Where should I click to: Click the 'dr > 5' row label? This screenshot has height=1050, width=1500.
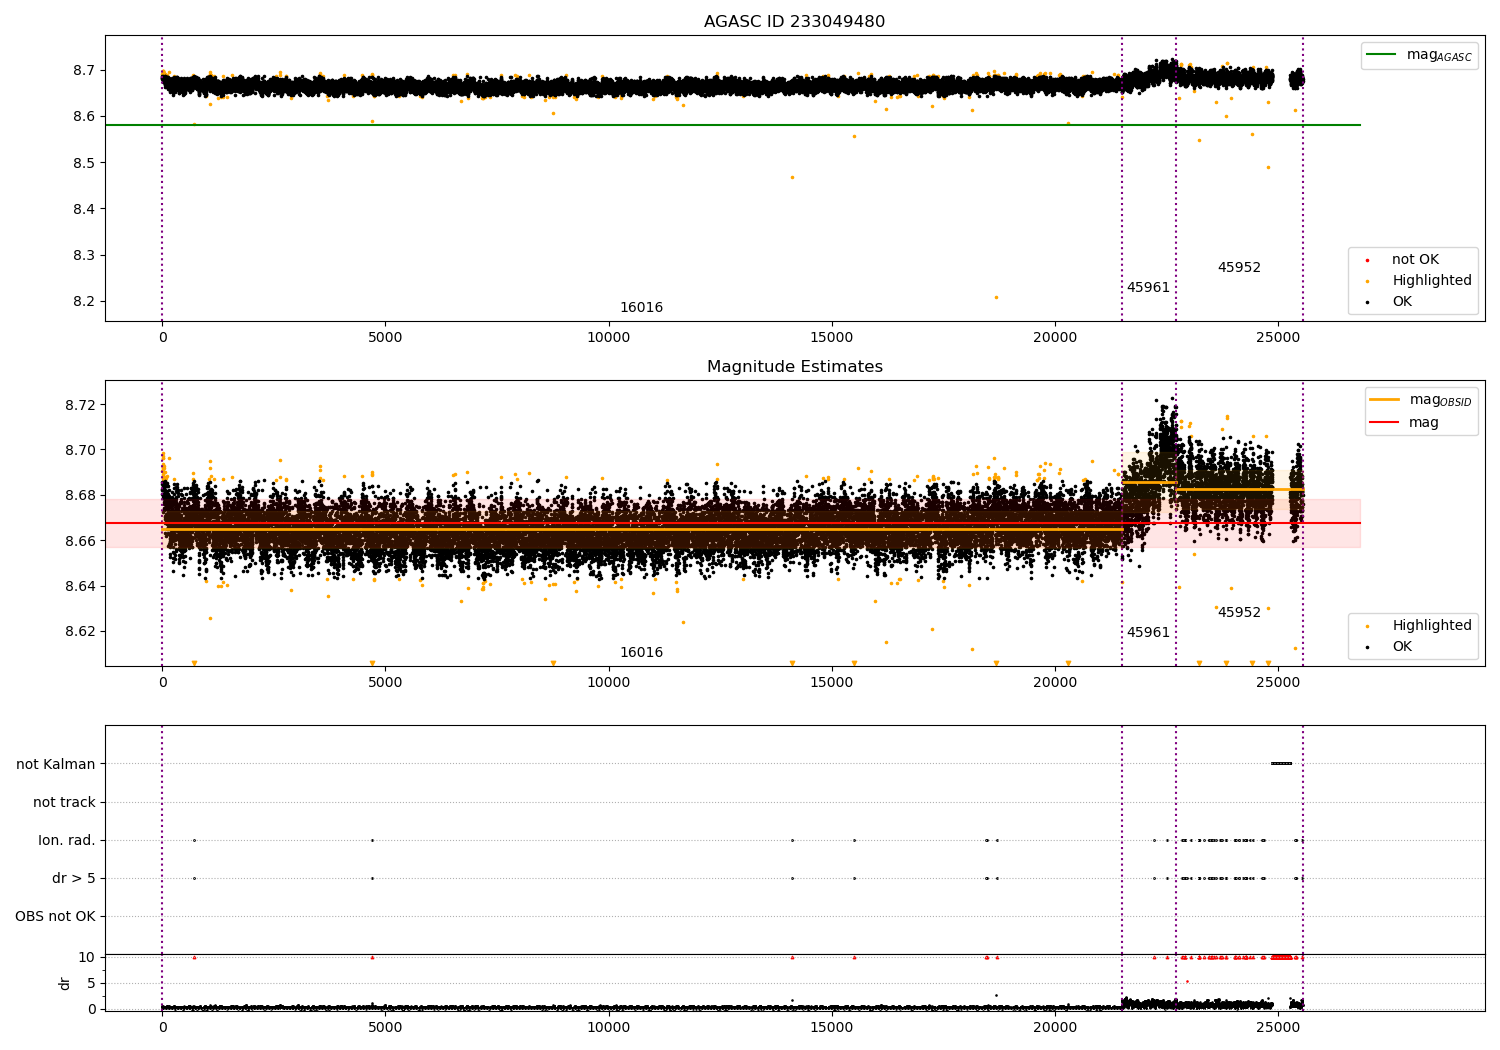74,879
